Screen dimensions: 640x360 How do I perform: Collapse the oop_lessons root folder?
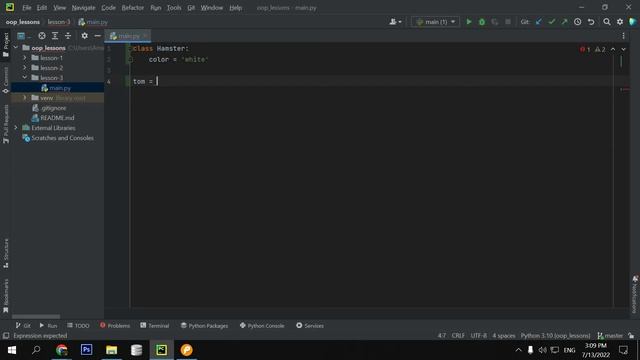(x=16, y=48)
